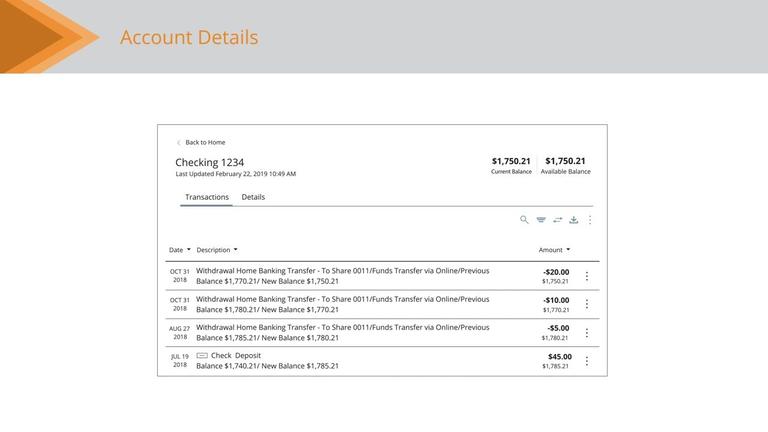768x432 pixels.
Task: Sort by the Description column dropdown
Action: click(217, 250)
